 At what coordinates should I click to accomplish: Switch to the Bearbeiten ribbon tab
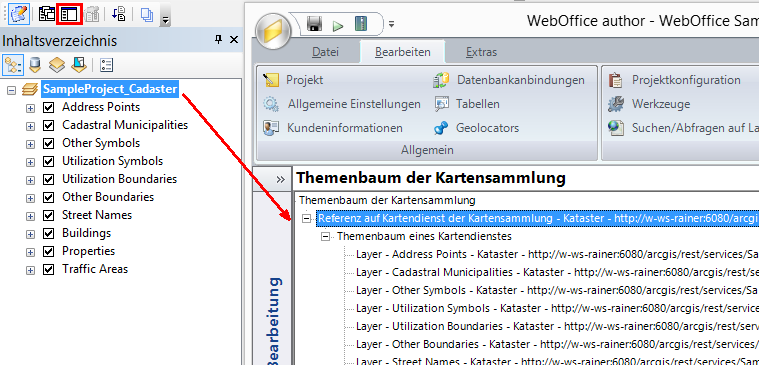point(403,52)
